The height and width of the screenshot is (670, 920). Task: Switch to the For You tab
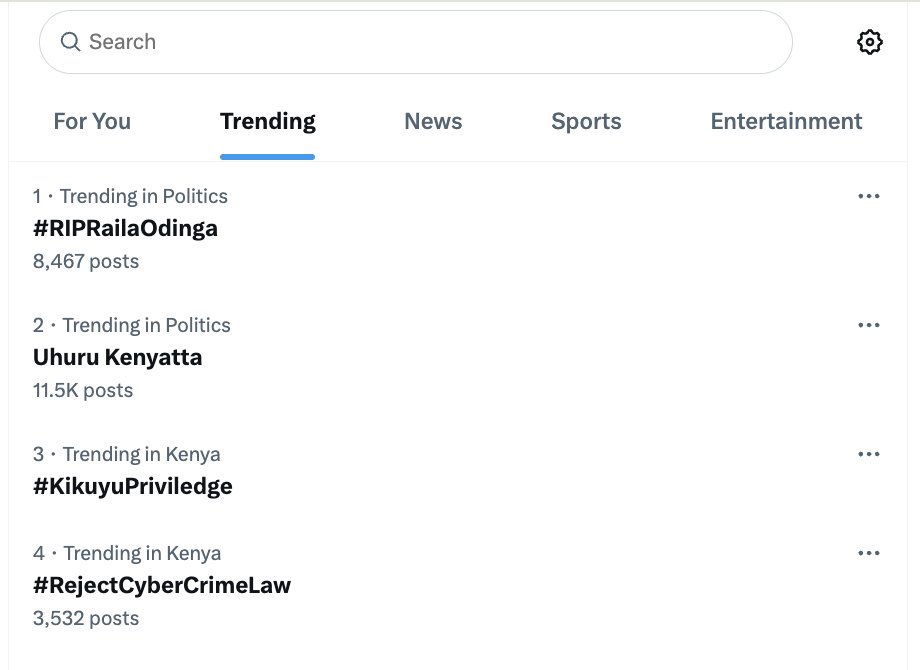pyautogui.click(x=92, y=121)
